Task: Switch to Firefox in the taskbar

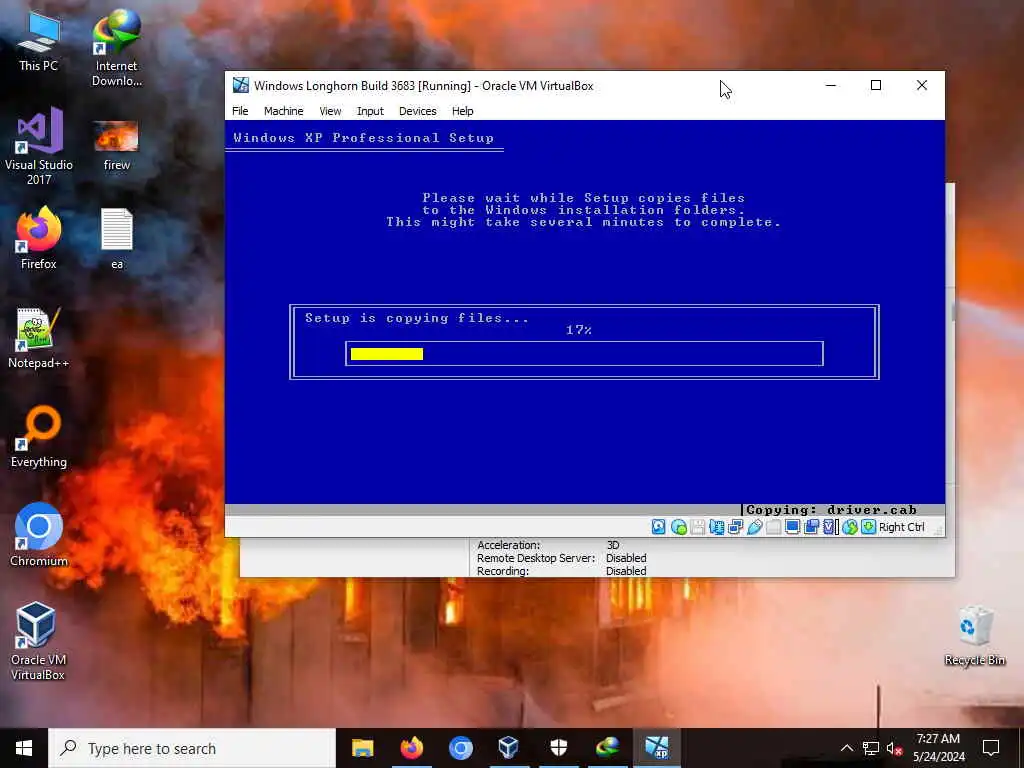Action: click(411, 748)
